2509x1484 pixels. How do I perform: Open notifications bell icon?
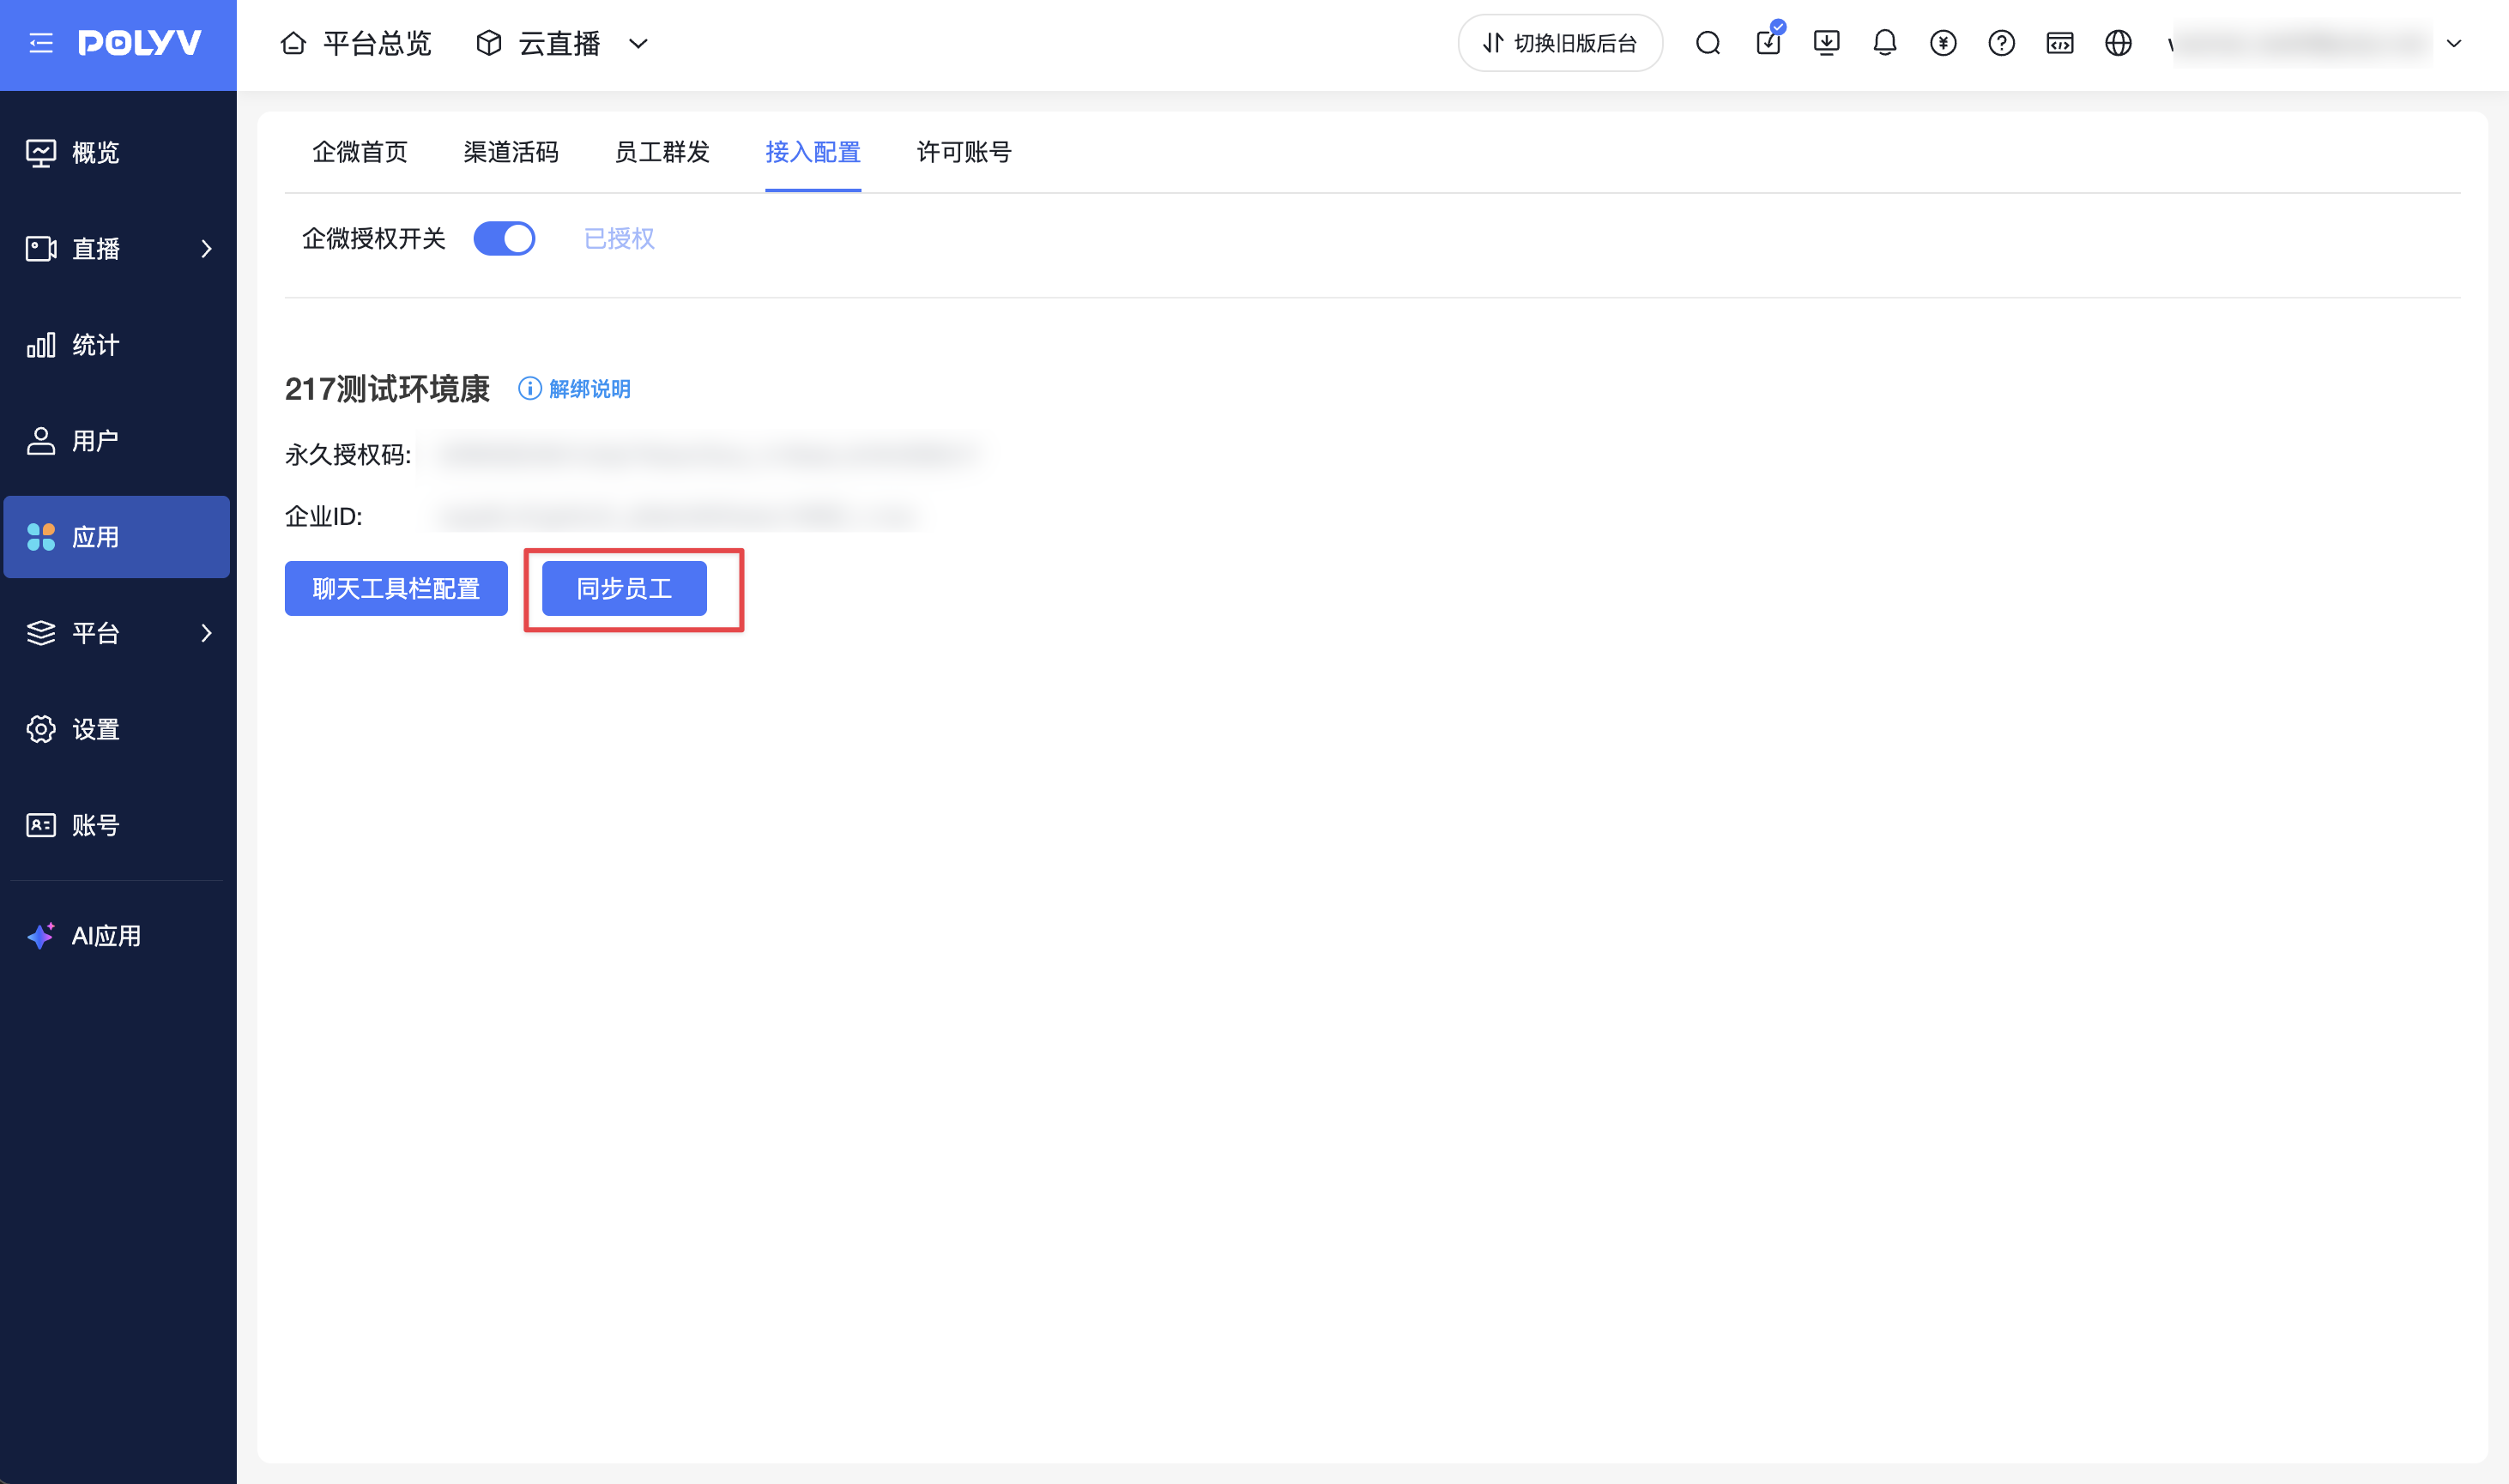point(1885,43)
